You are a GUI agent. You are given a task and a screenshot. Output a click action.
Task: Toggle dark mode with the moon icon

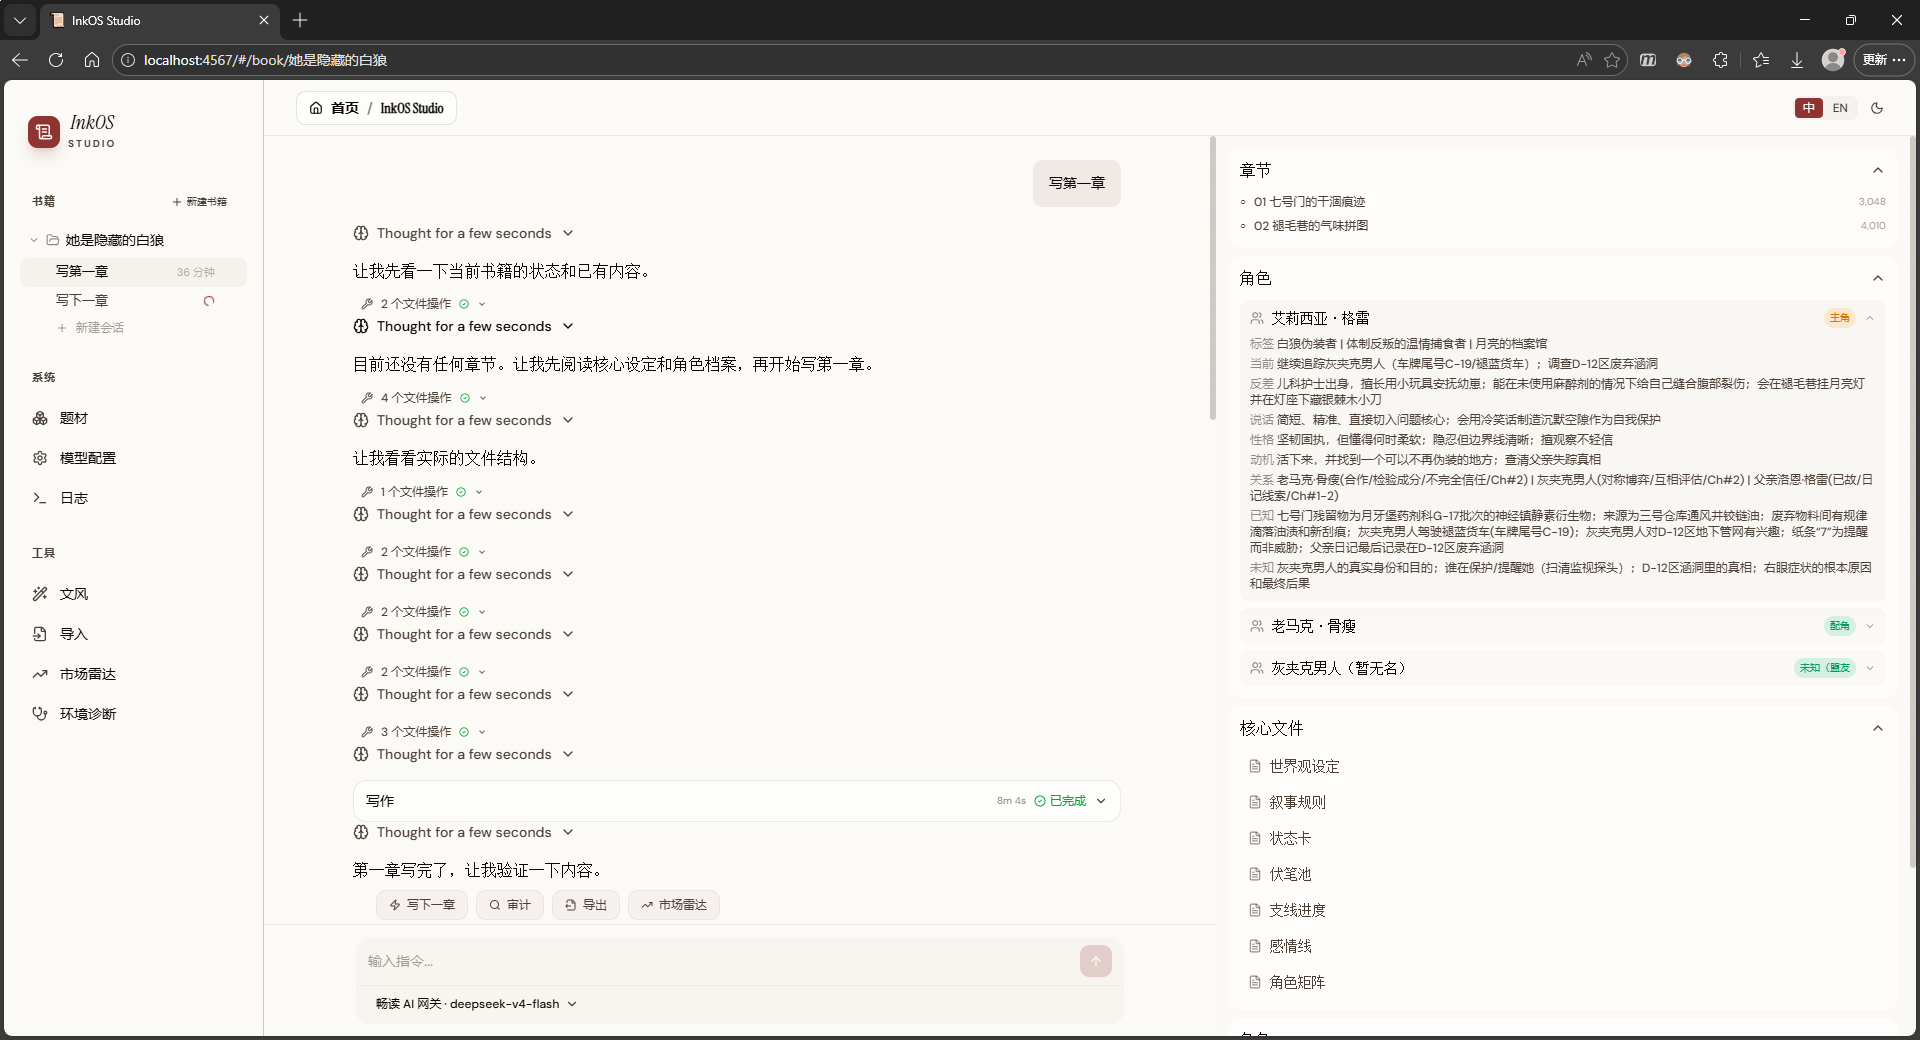(x=1877, y=108)
